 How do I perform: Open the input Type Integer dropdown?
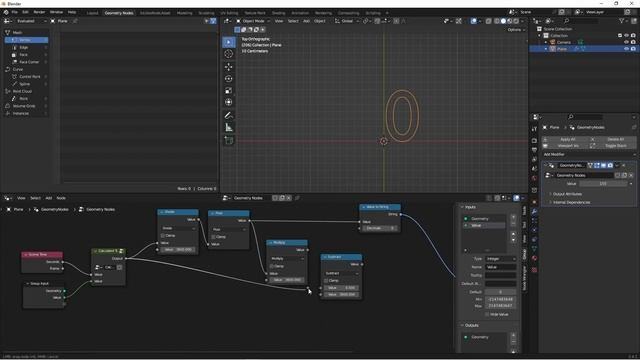(x=500, y=259)
